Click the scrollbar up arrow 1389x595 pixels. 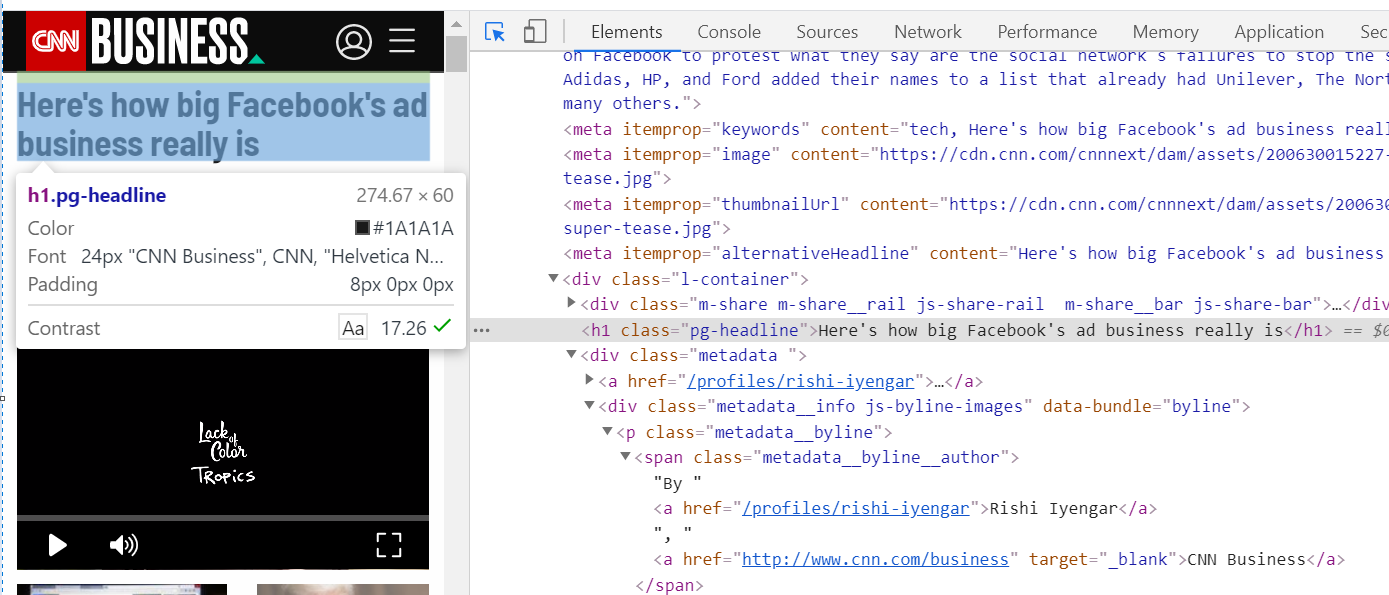click(x=456, y=22)
